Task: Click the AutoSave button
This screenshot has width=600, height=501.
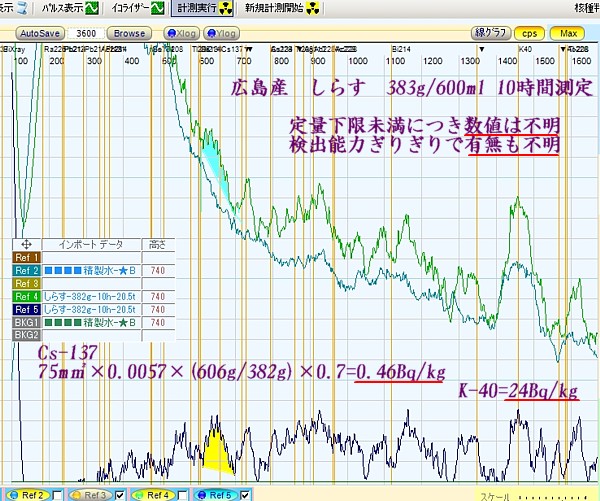Action: [40, 33]
